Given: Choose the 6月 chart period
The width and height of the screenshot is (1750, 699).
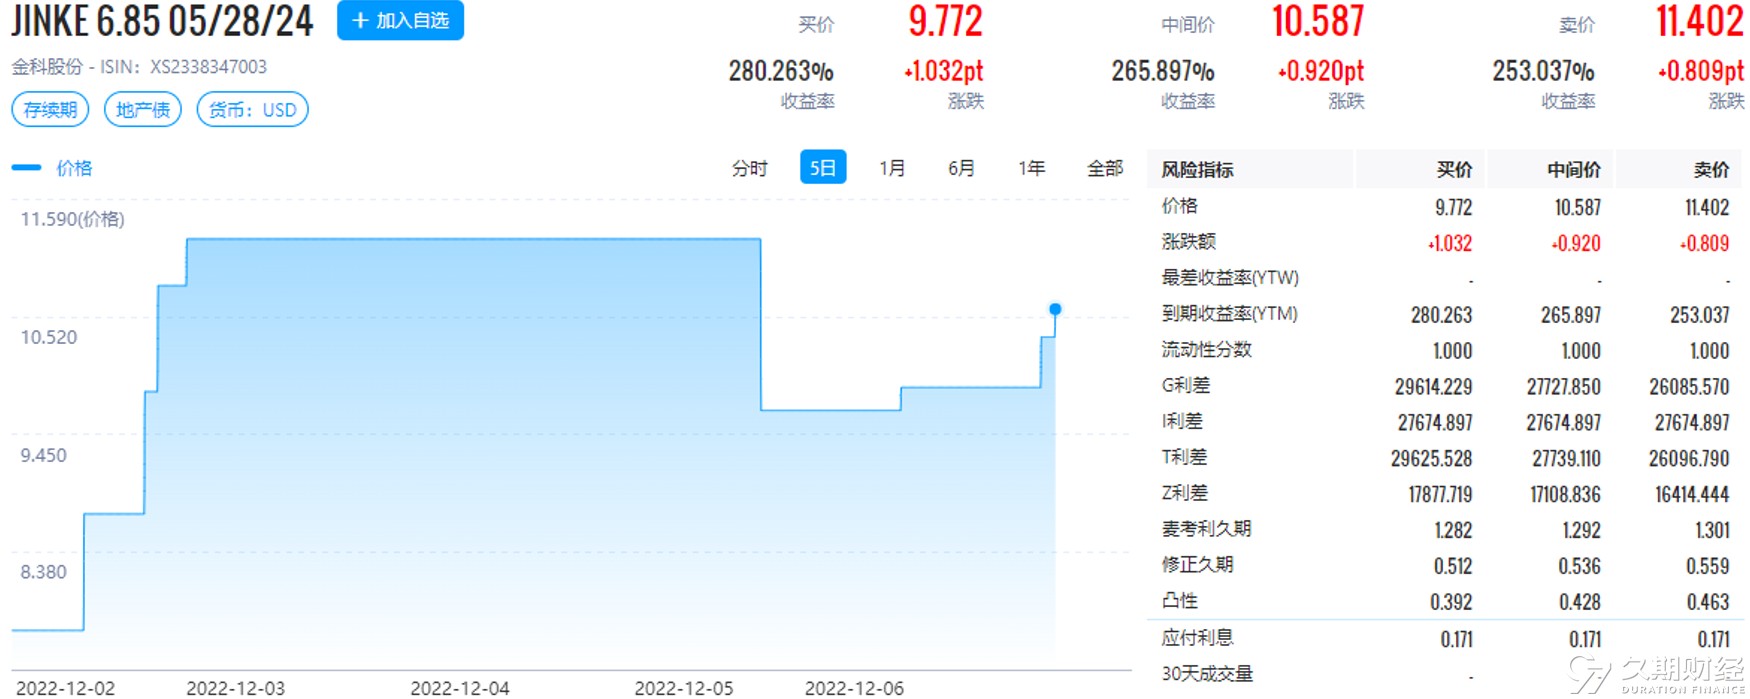Looking at the screenshot, I should click(x=961, y=168).
